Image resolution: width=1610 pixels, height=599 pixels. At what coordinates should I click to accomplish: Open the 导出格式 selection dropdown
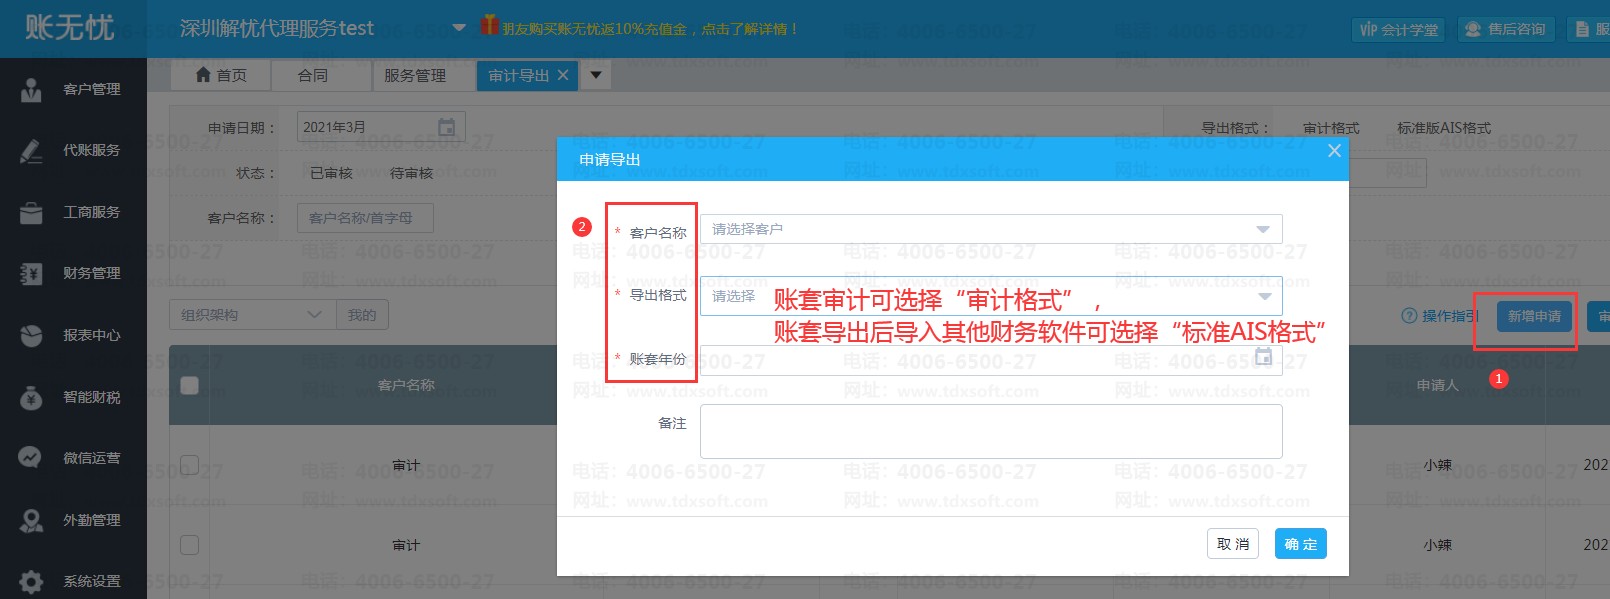(x=1264, y=296)
